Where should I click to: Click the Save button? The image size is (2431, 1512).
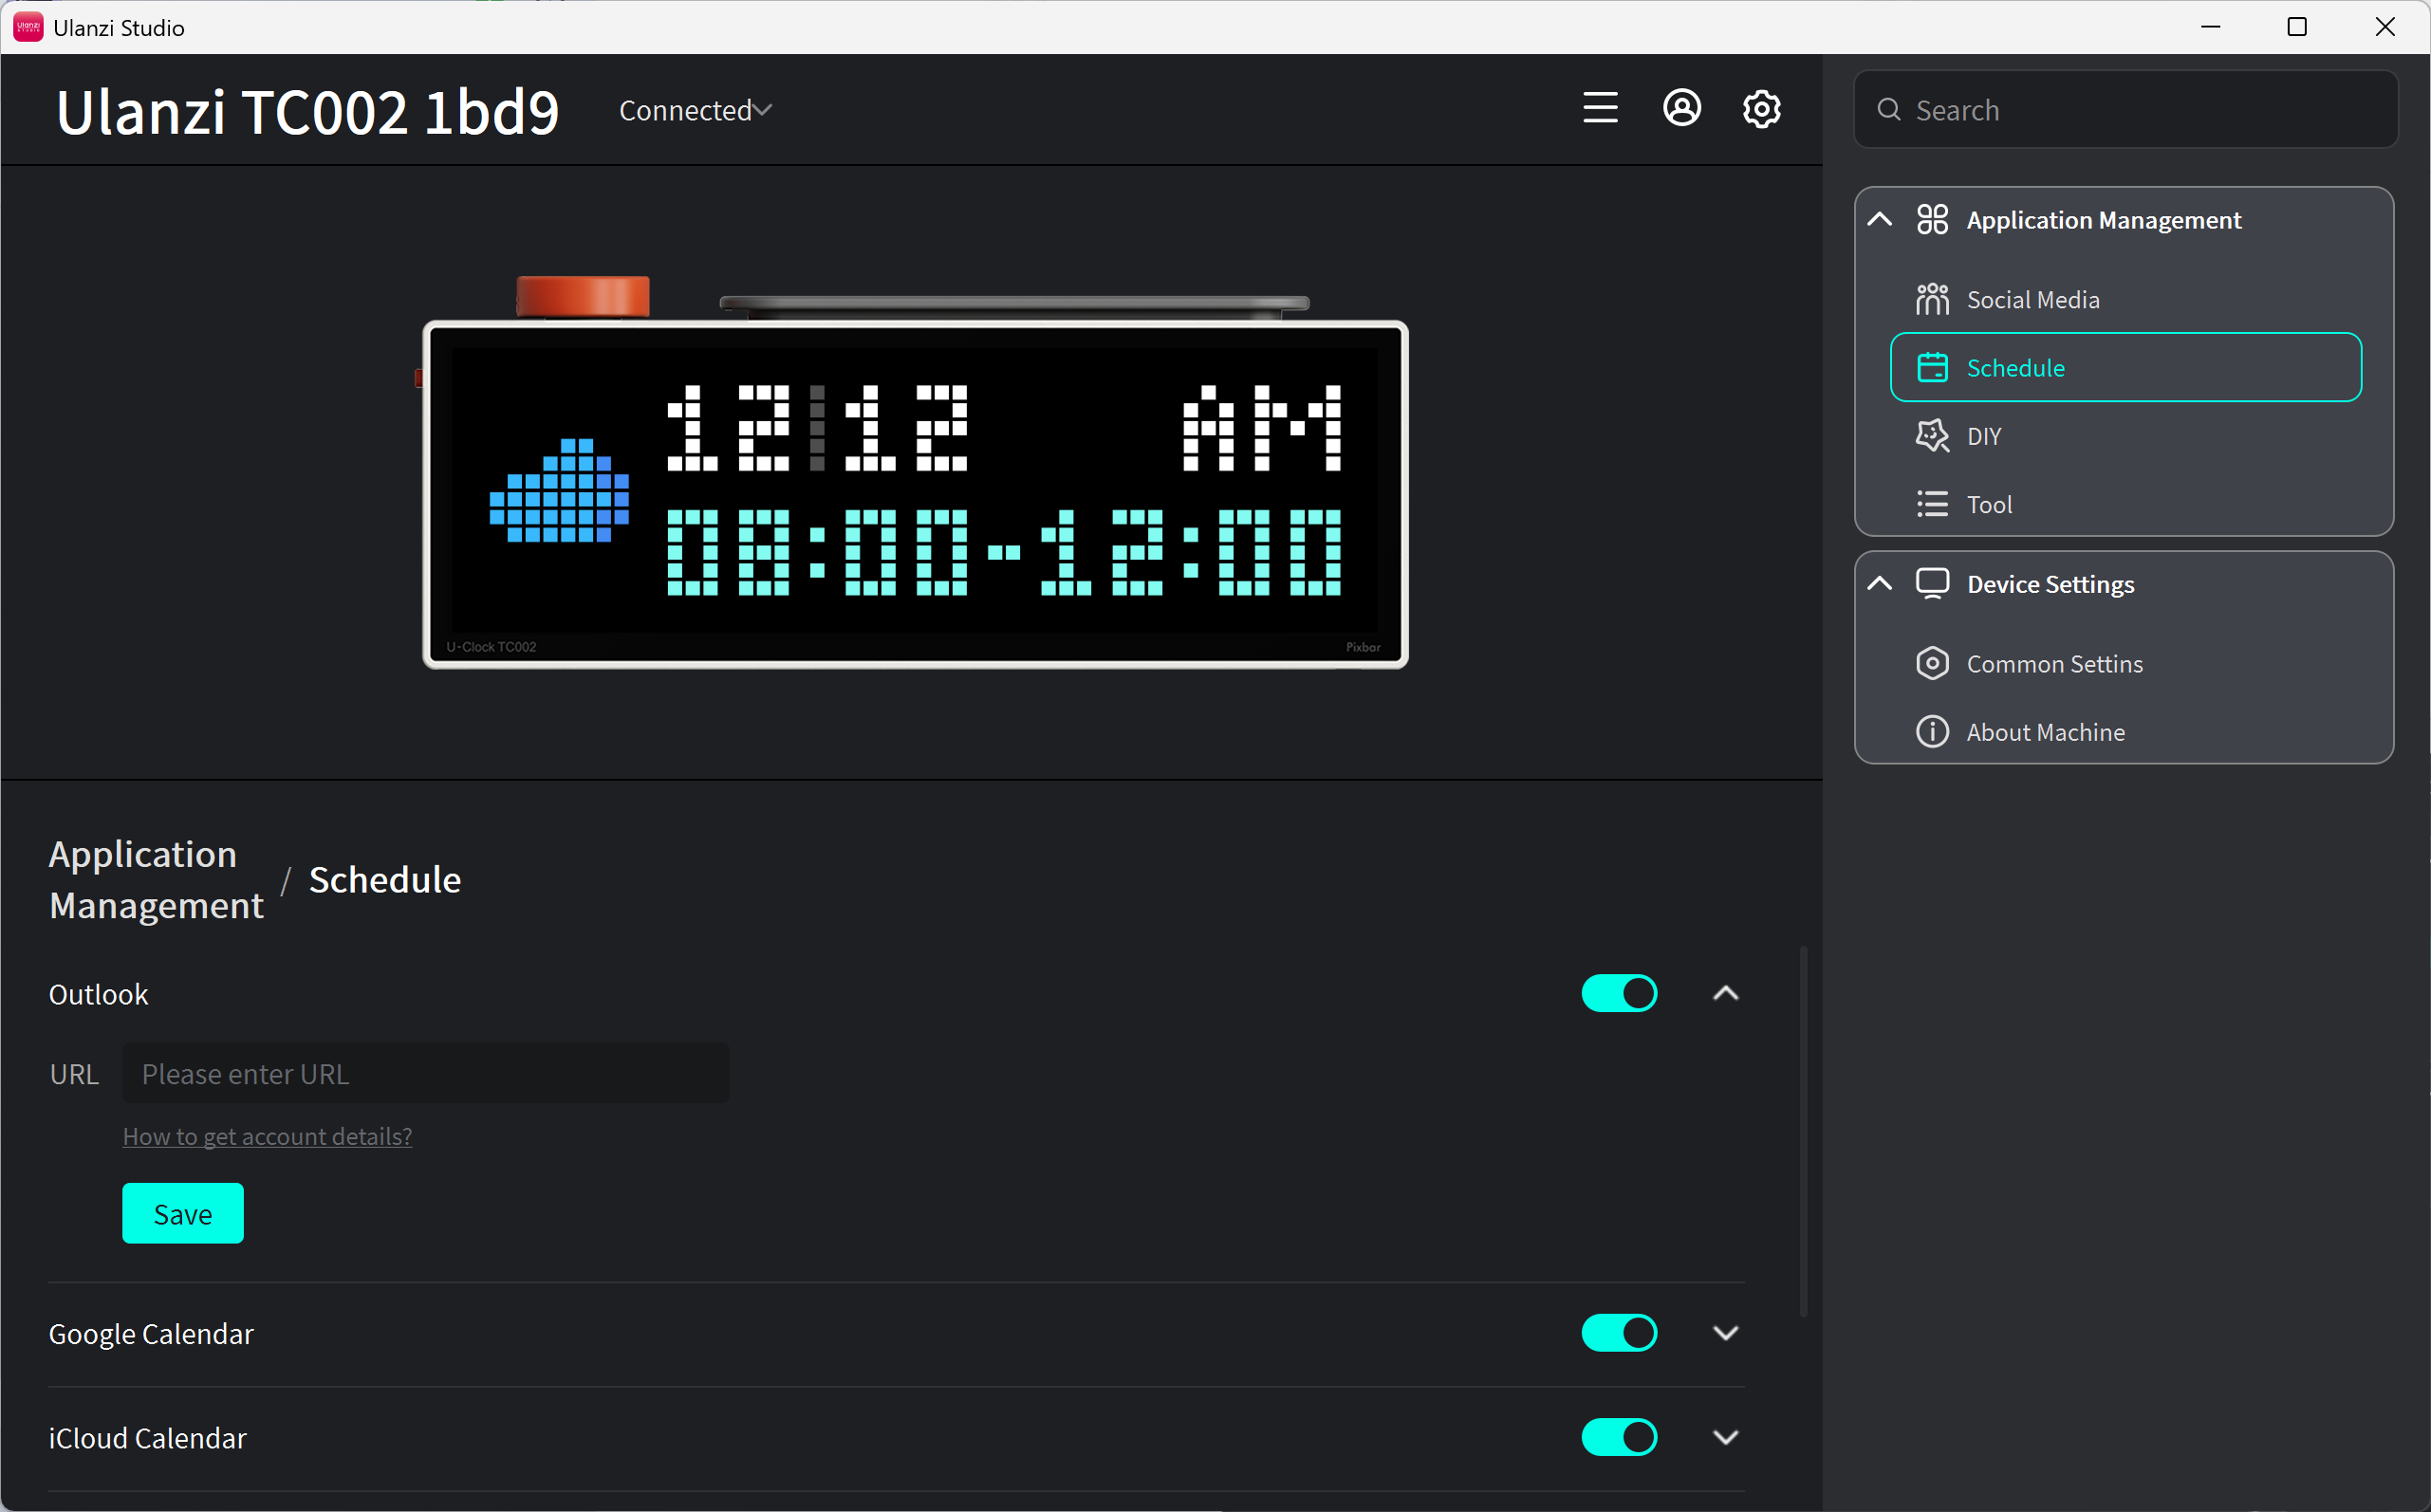pos(182,1214)
